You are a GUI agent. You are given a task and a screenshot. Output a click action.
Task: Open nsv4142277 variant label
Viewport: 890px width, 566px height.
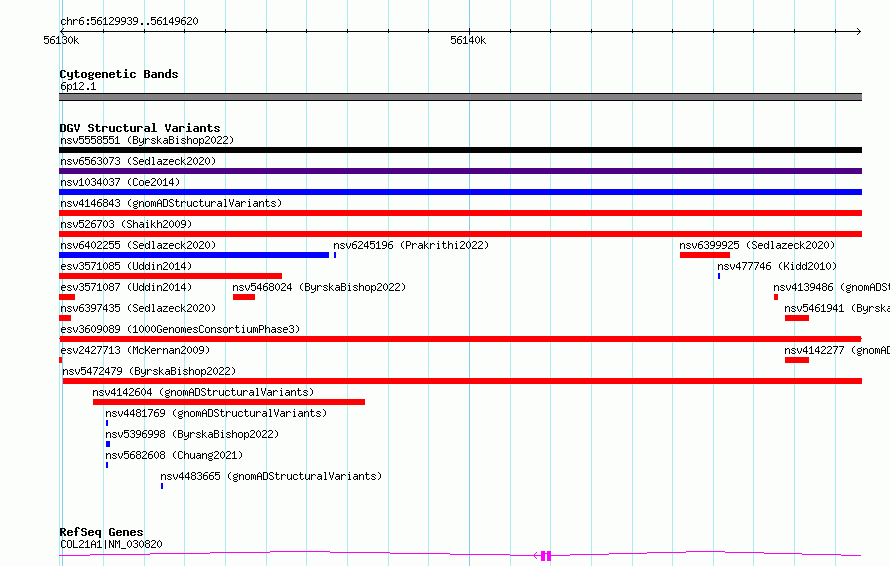pos(837,350)
